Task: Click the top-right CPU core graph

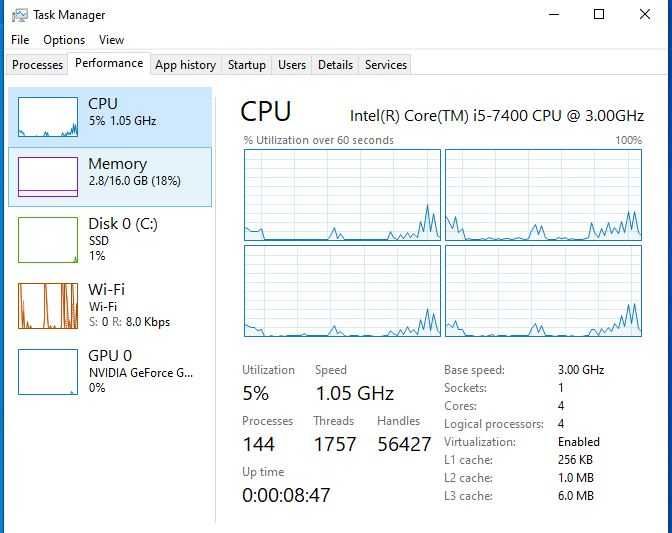Action: (543, 195)
